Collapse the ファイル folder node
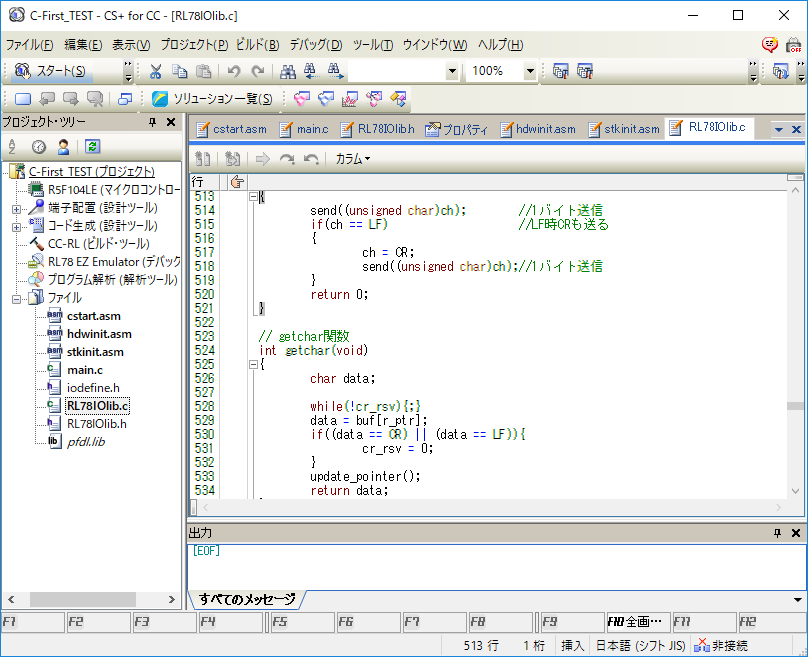This screenshot has width=808, height=657. click(16, 298)
